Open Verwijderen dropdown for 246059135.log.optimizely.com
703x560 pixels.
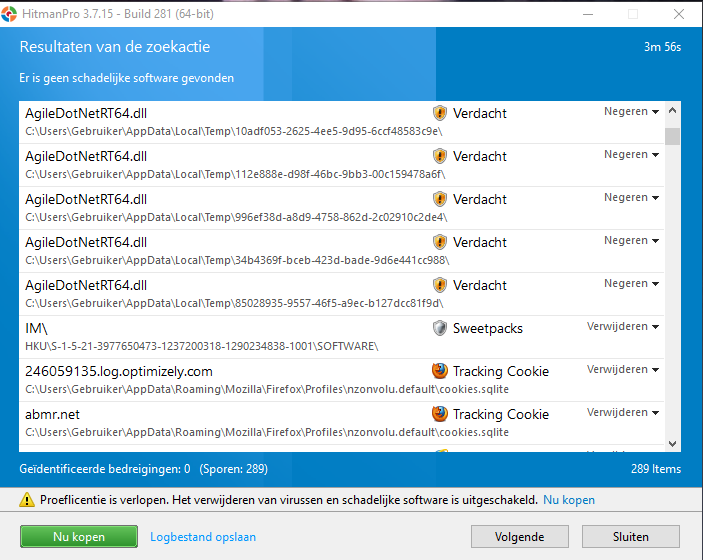coord(623,369)
